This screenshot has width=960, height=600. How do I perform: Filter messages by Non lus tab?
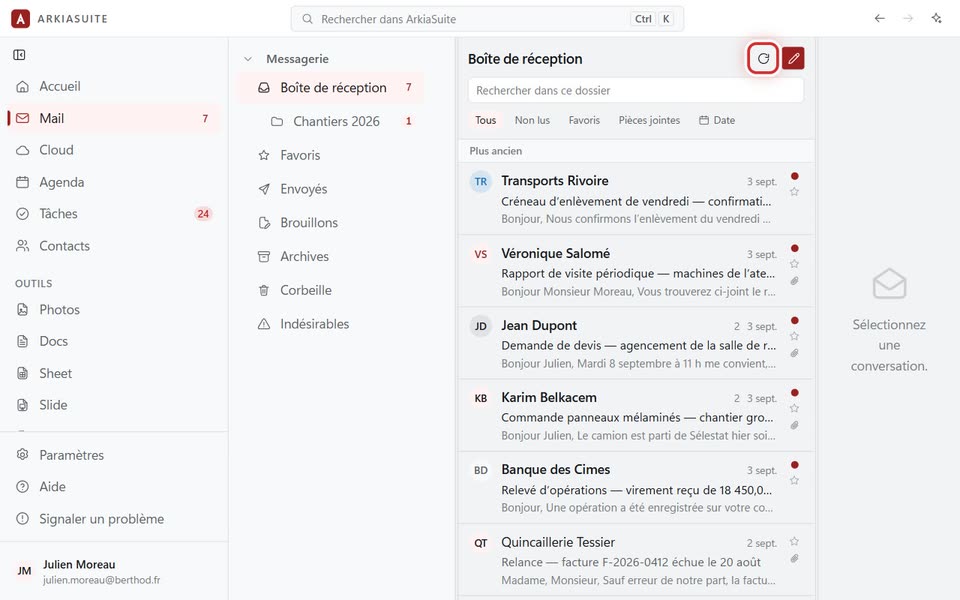coord(532,120)
